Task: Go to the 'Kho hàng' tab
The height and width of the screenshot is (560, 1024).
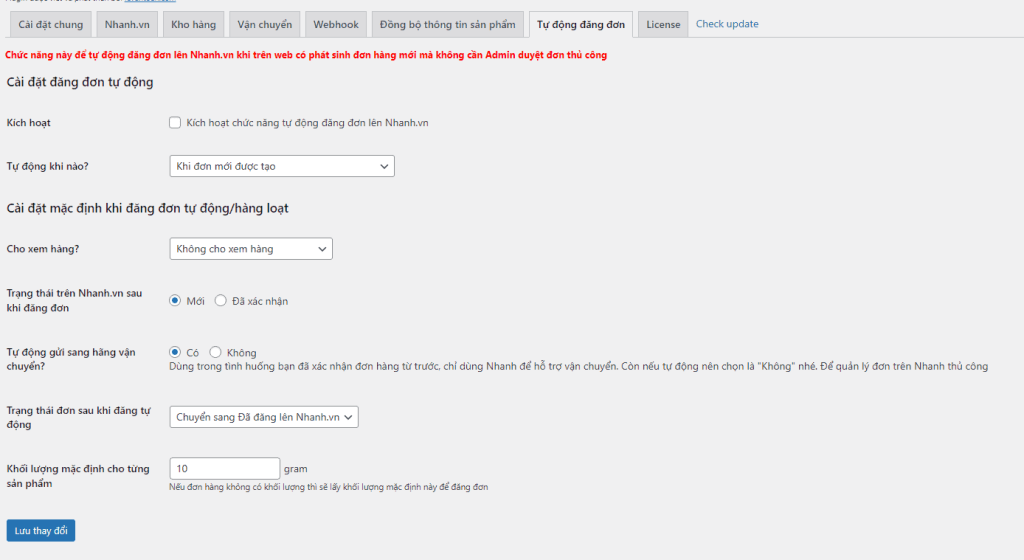Action: [193, 24]
